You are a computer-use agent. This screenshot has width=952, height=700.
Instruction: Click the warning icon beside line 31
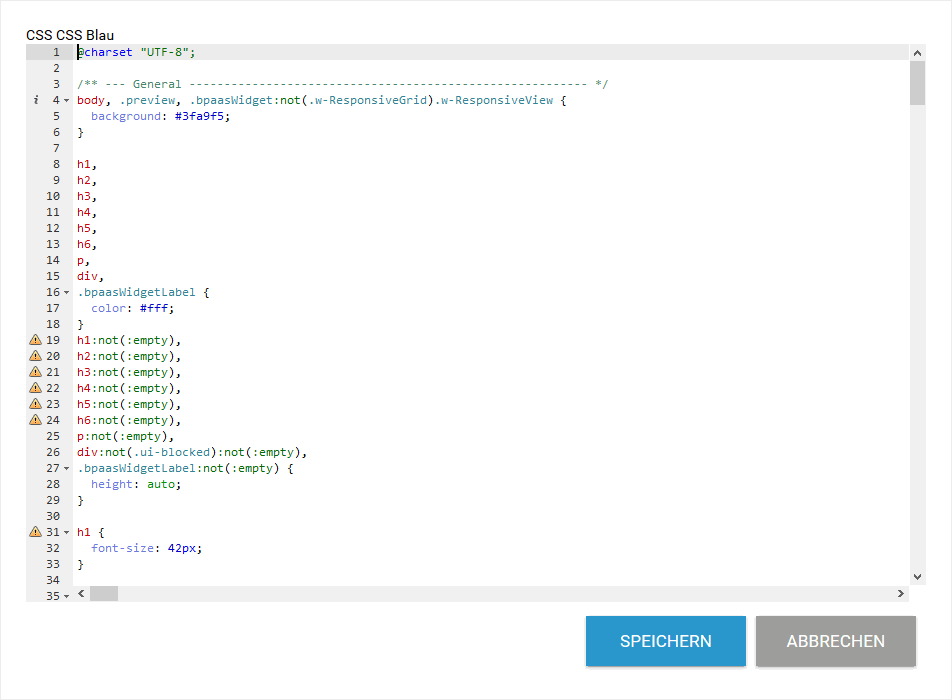pos(36,532)
